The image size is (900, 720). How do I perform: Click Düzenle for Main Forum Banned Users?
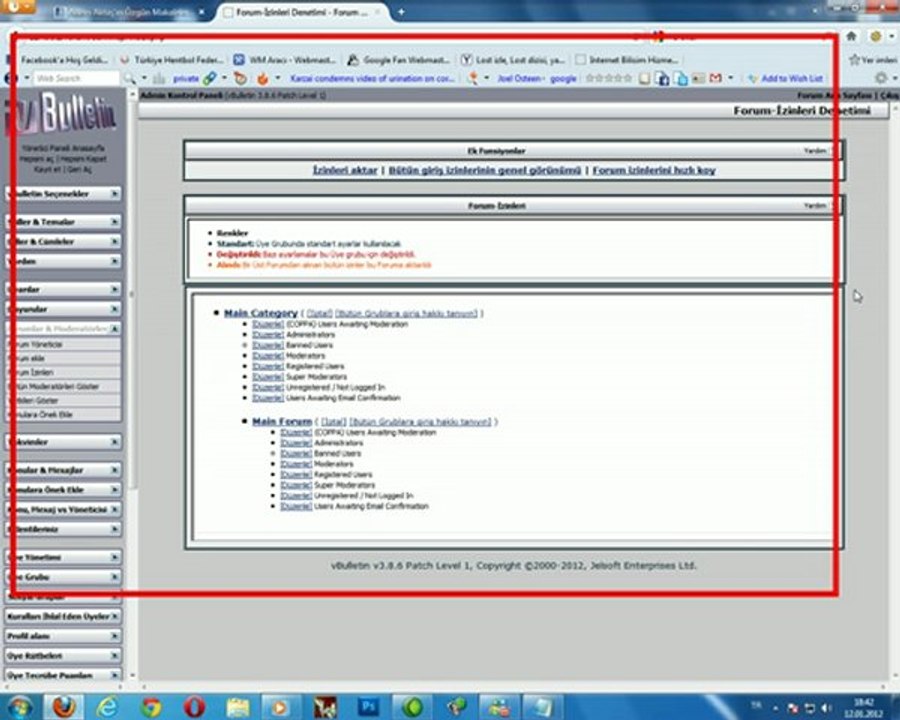coord(296,454)
